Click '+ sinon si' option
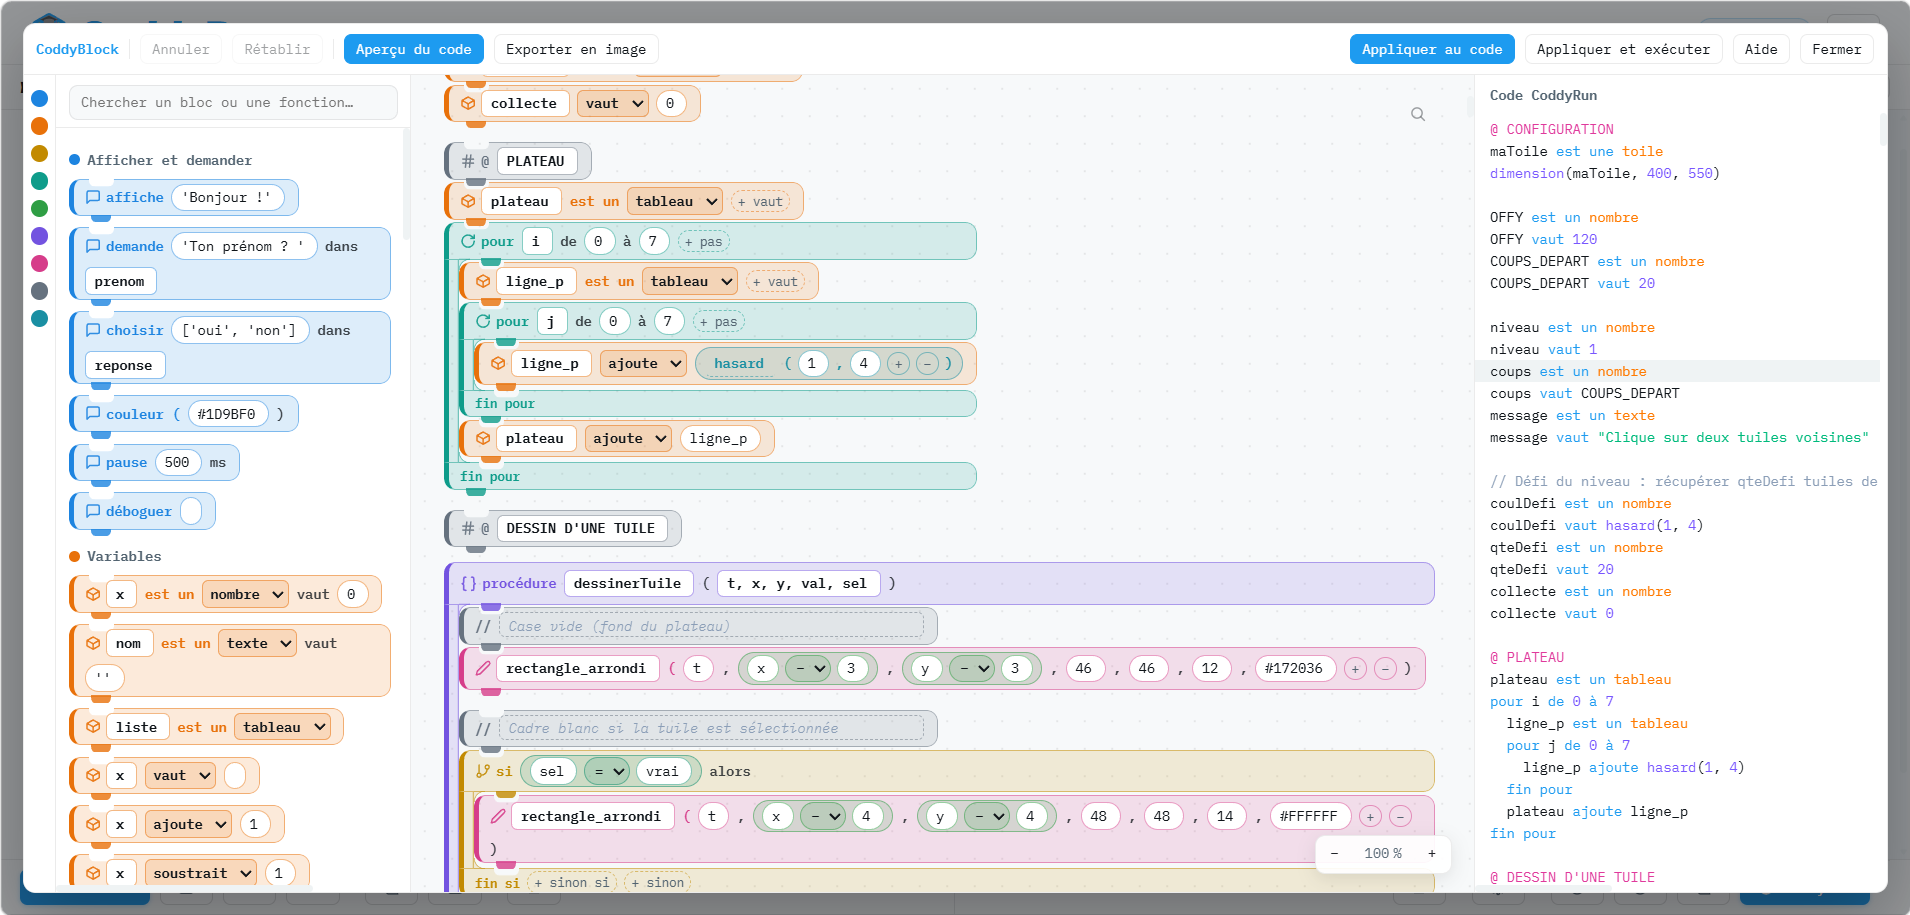Image resolution: width=1910 pixels, height=915 pixels. 572,882
